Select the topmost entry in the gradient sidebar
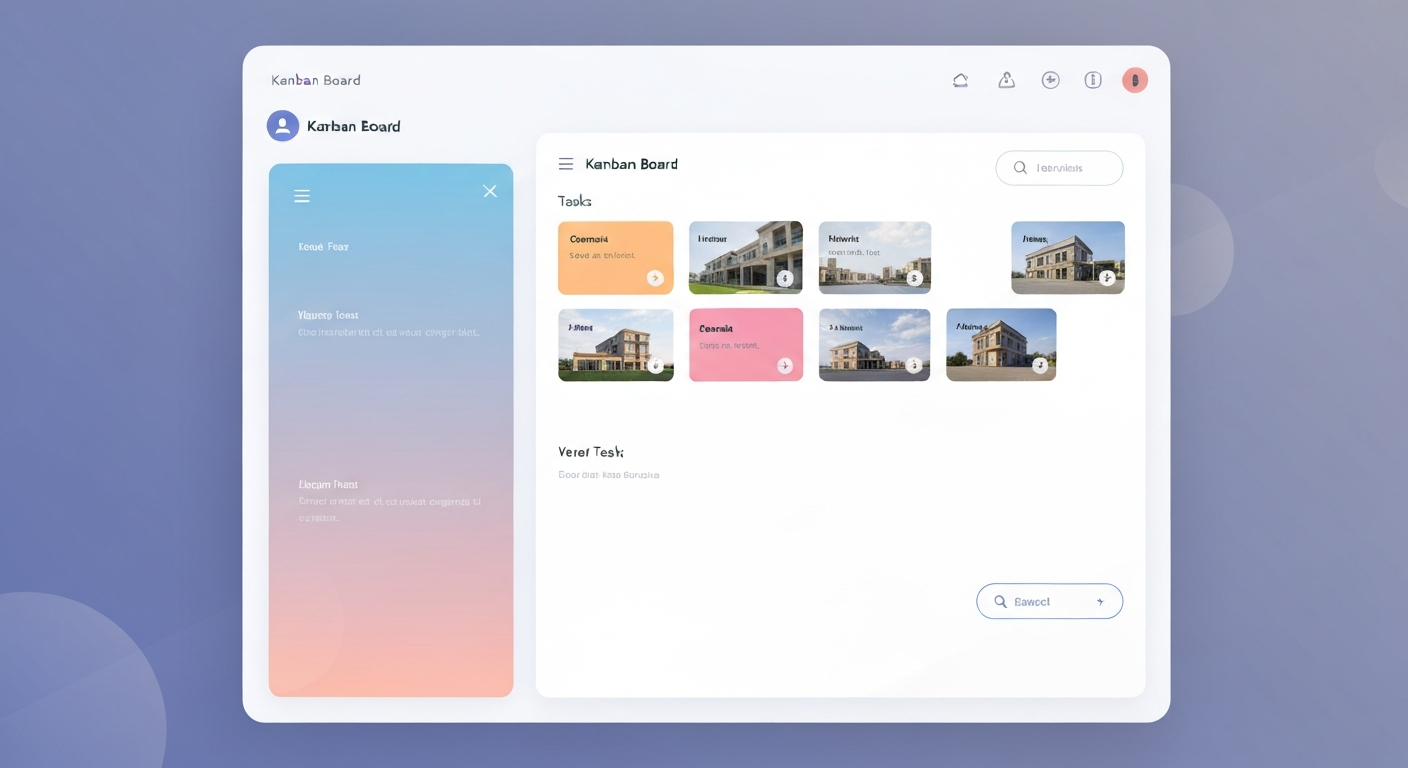Screen dimensions: 1408x768 (323, 246)
